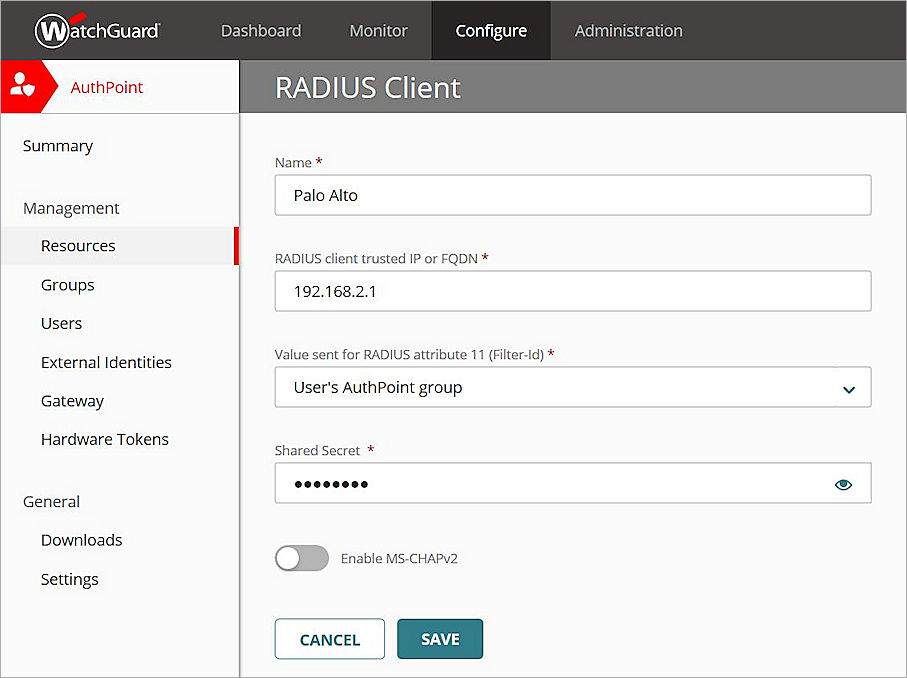Open the Downloads page
The height and width of the screenshot is (678, 907).
tap(81, 540)
